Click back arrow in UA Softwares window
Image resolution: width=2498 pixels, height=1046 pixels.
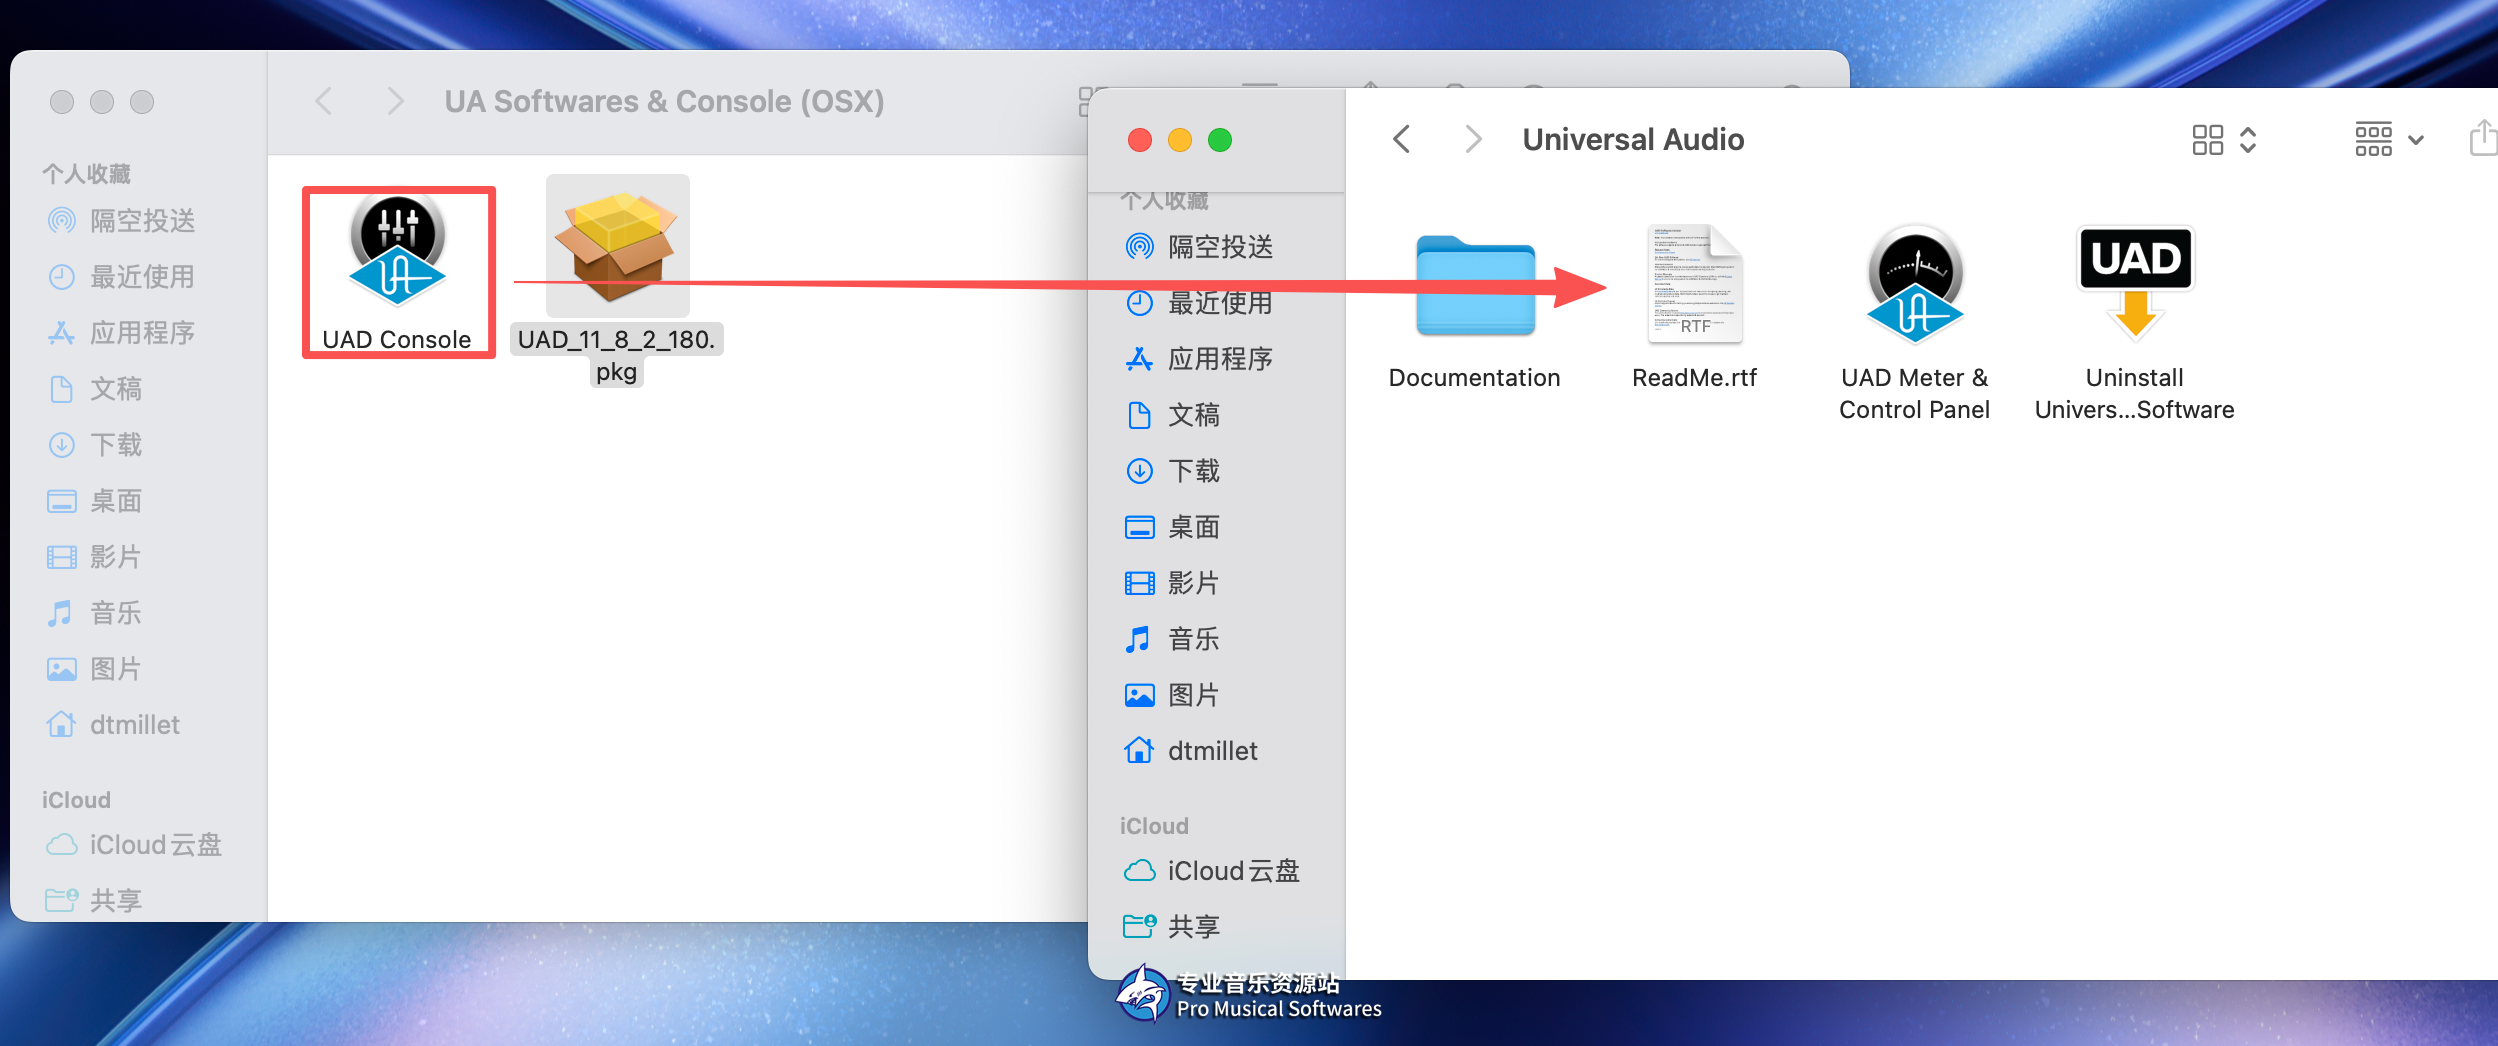(323, 101)
